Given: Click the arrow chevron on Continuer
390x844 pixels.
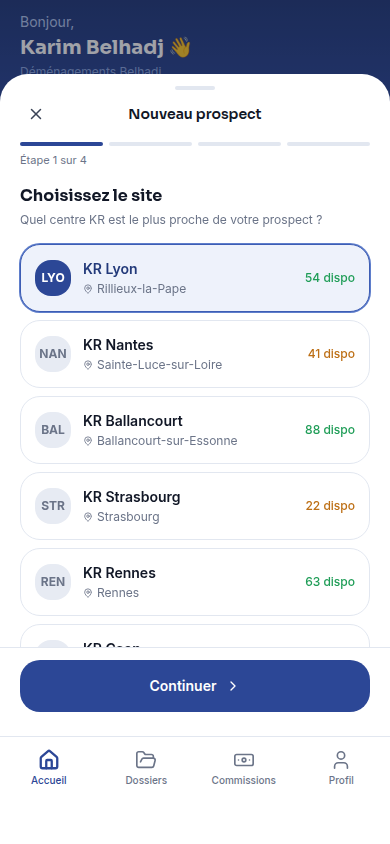Looking at the screenshot, I should pos(233,686).
